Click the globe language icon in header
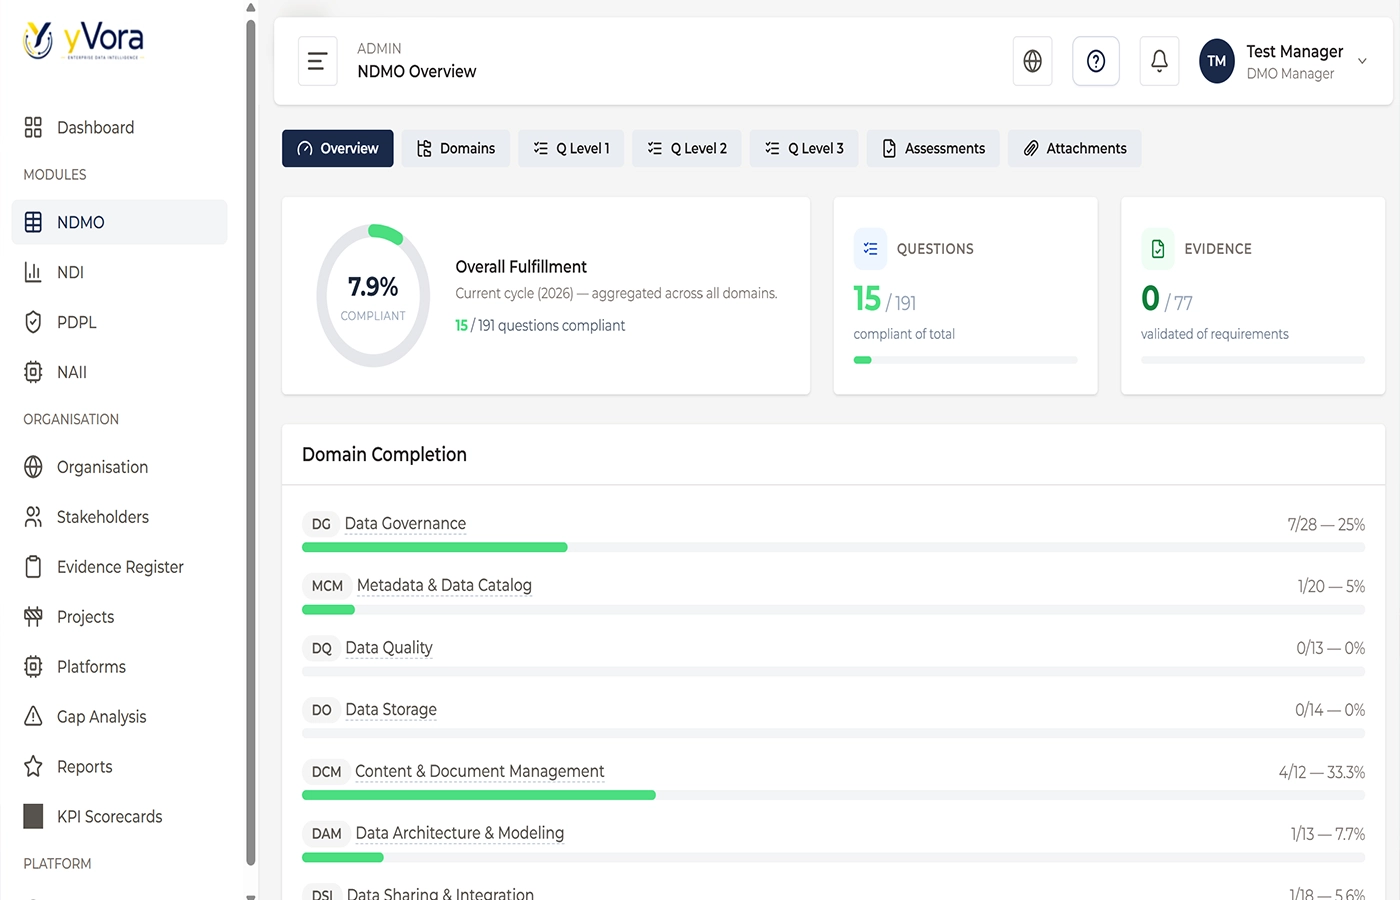1400x900 pixels. pyautogui.click(x=1032, y=61)
